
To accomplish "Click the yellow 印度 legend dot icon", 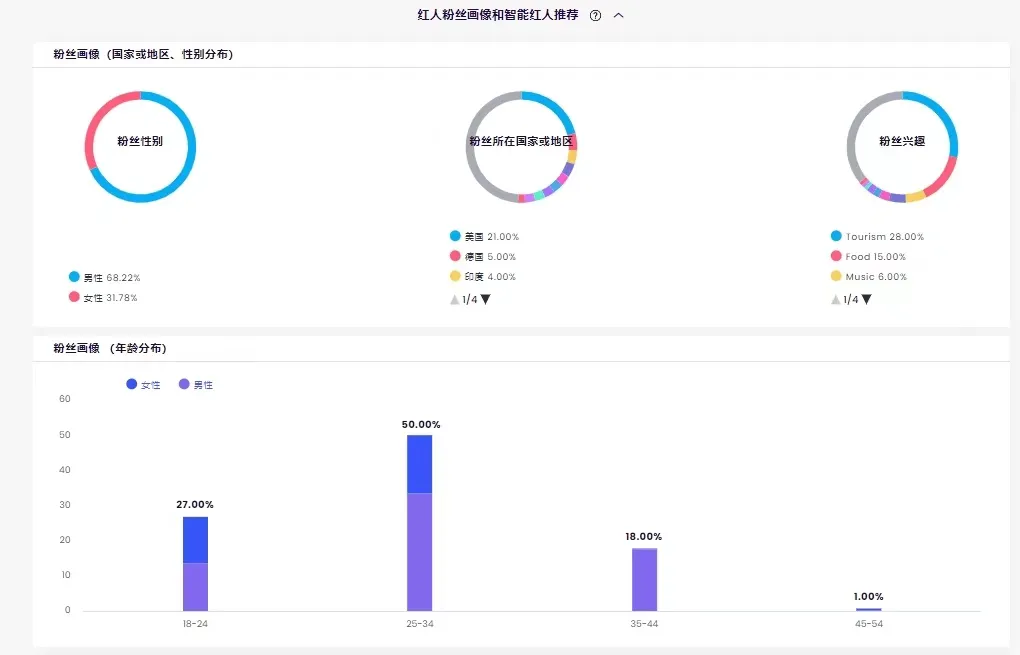I will pos(455,276).
